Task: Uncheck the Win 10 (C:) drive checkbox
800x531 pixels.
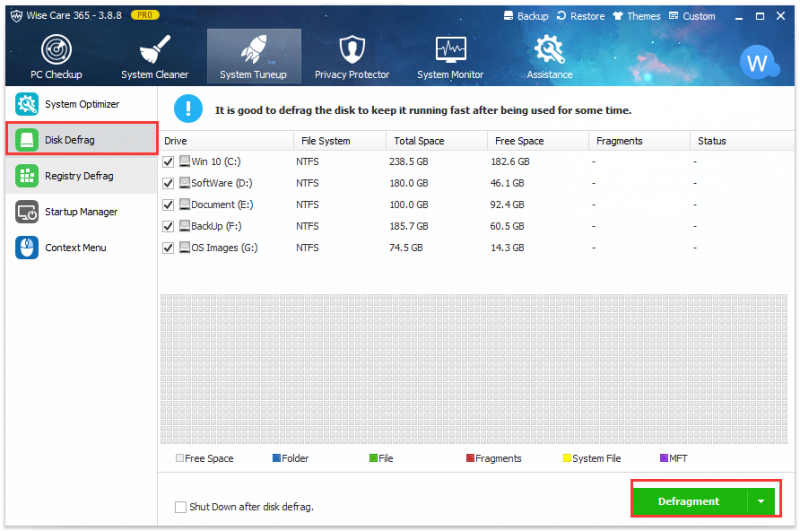Action: tap(168, 162)
